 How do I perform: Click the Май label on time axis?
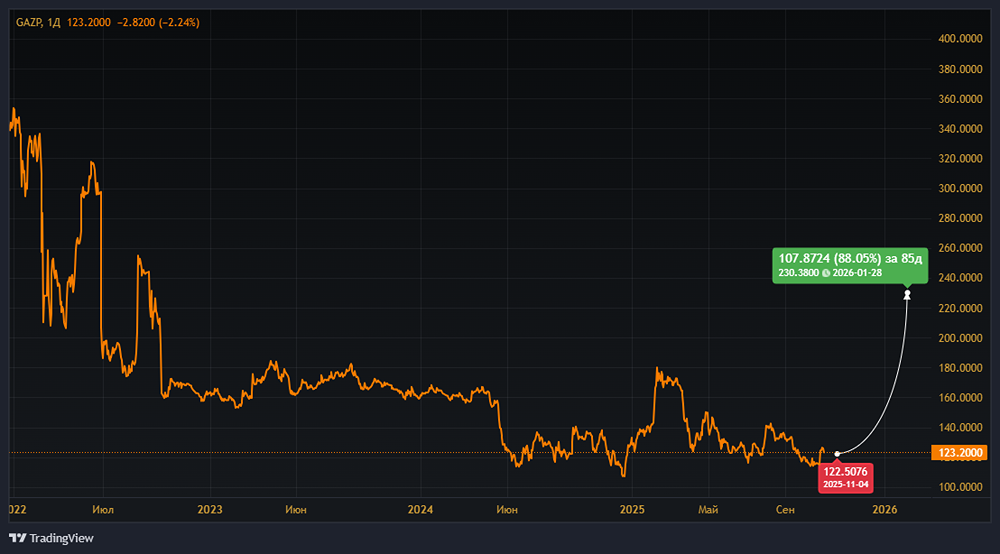[x=708, y=510]
